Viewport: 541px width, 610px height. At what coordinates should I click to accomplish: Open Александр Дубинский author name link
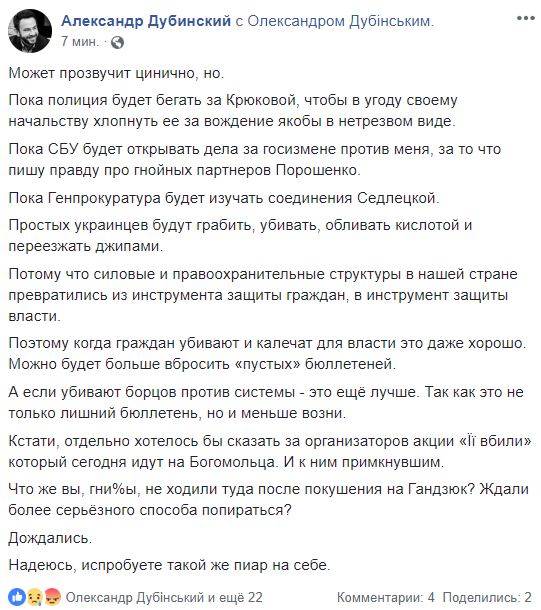146,21
